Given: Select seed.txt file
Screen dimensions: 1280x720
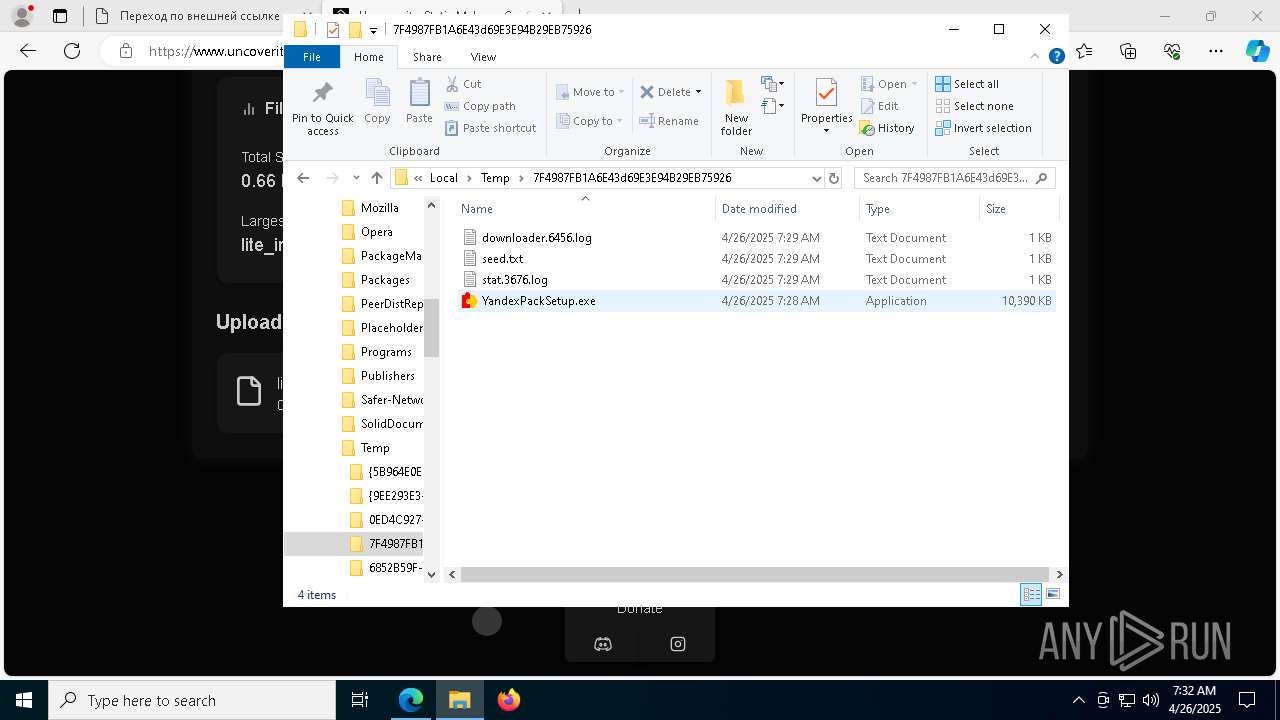Looking at the screenshot, I should coord(756,259).
